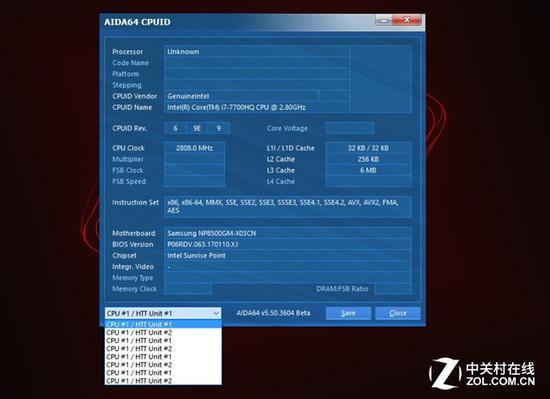The height and width of the screenshot is (399, 550).
Task: Click the CPUID Vendor GenuineIntel field
Action: 241,96
